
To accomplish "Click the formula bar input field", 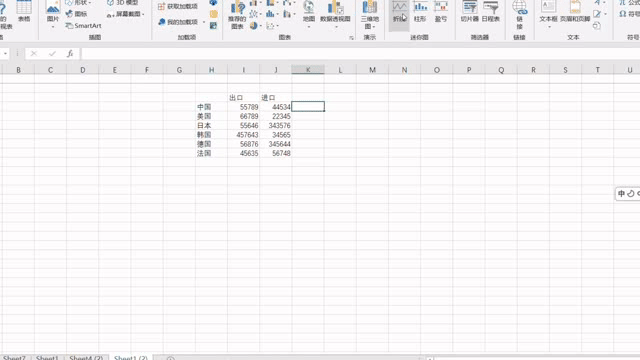I will (x=360, y=53).
